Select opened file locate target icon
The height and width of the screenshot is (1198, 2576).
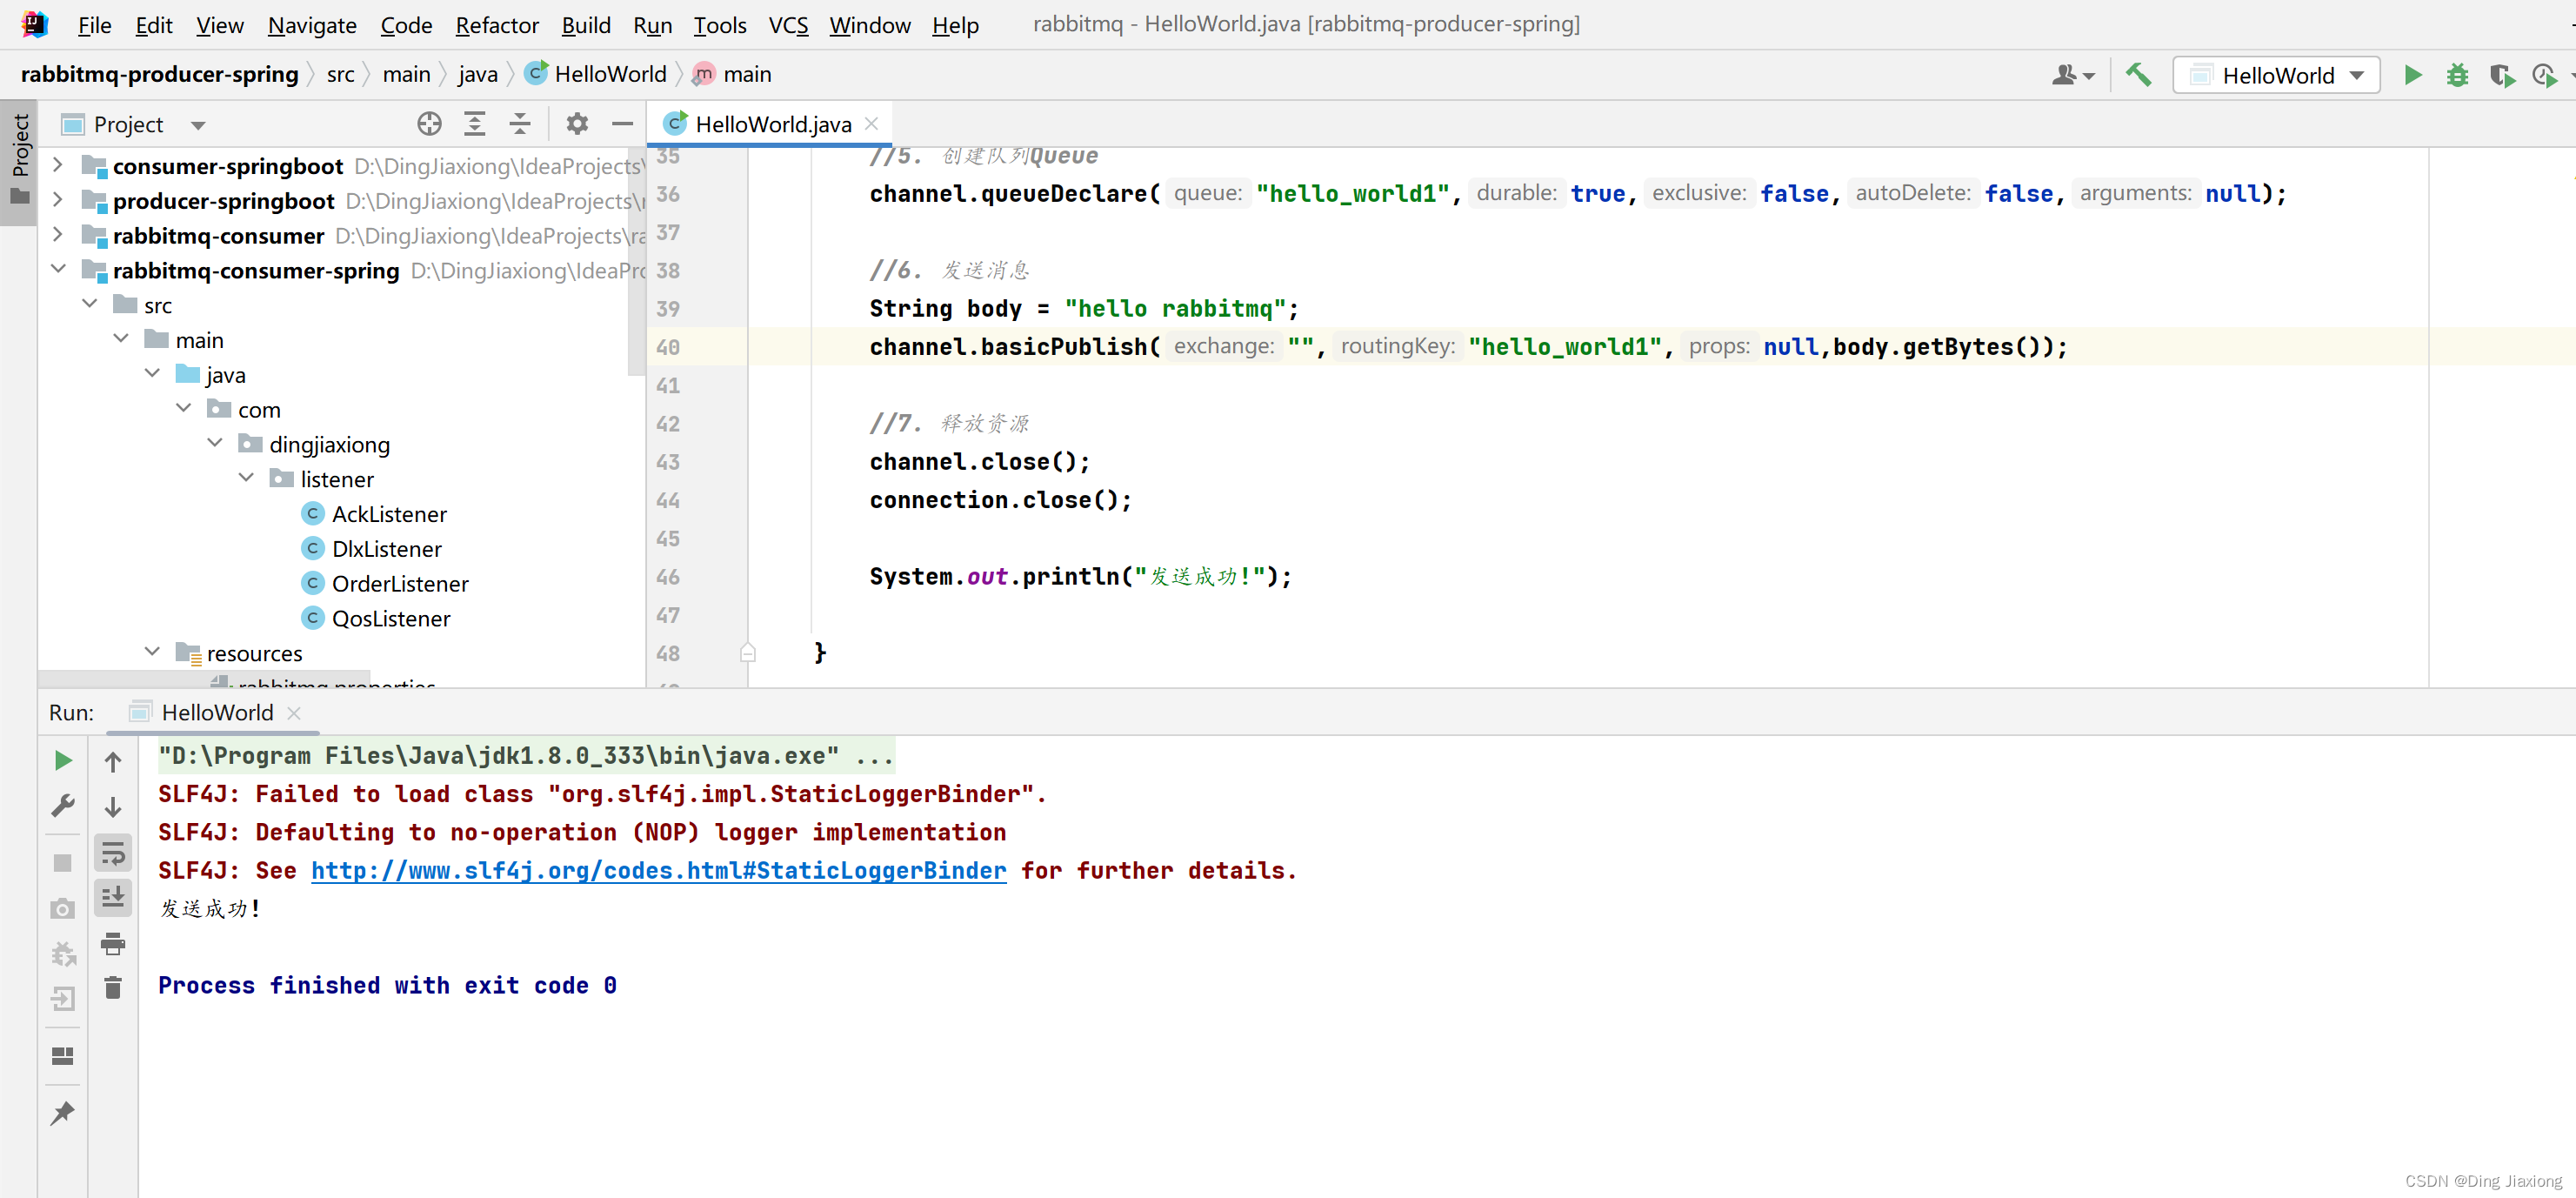pyautogui.click(x=429, y=124)
